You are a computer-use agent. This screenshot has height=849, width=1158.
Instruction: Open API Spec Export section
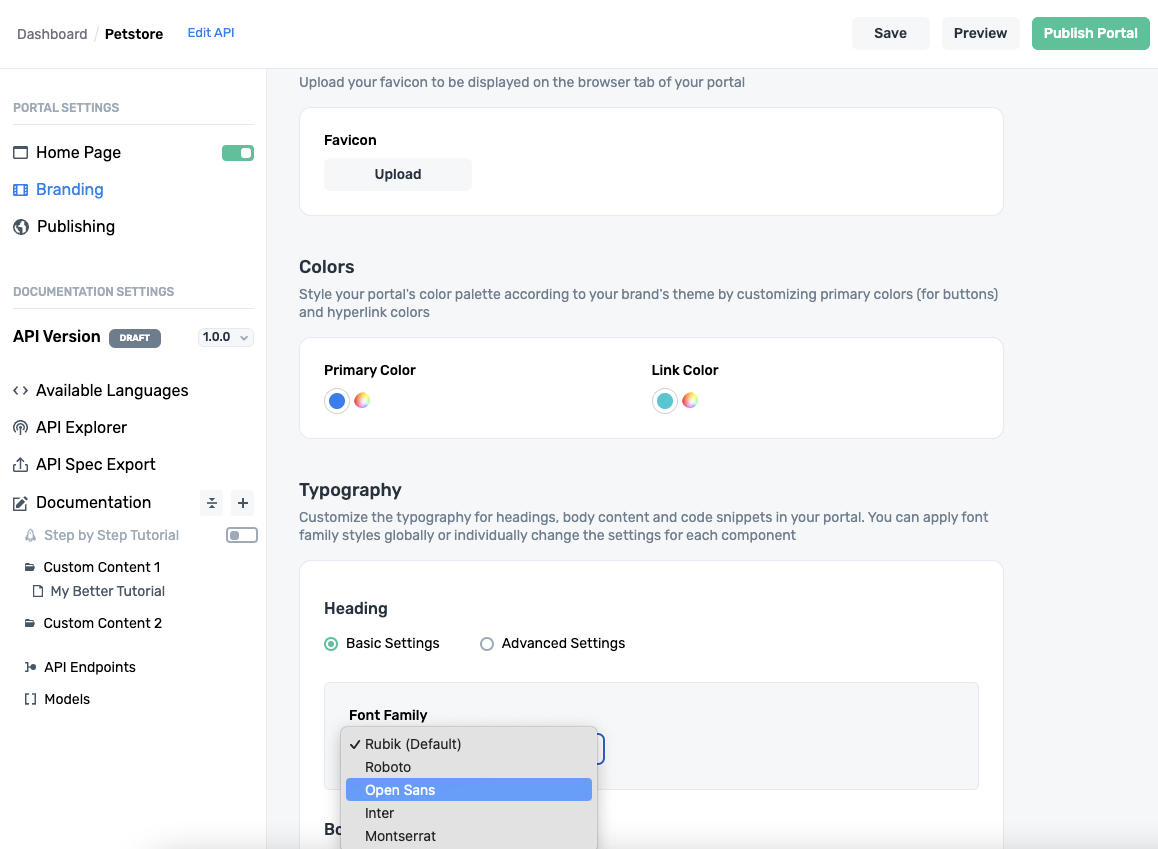point(96,464)
